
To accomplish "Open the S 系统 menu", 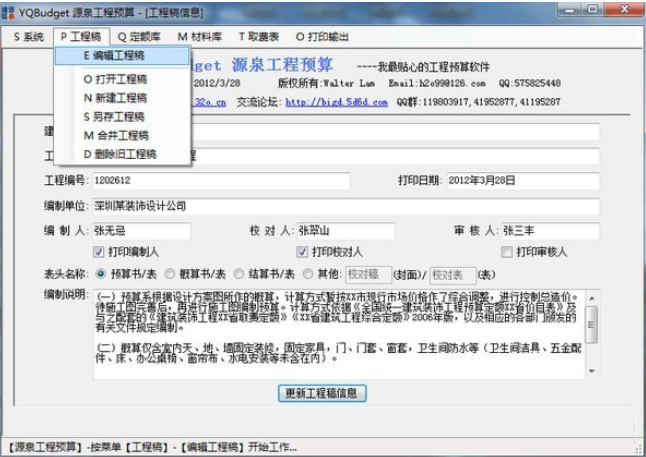I will (x=28, y=37).
